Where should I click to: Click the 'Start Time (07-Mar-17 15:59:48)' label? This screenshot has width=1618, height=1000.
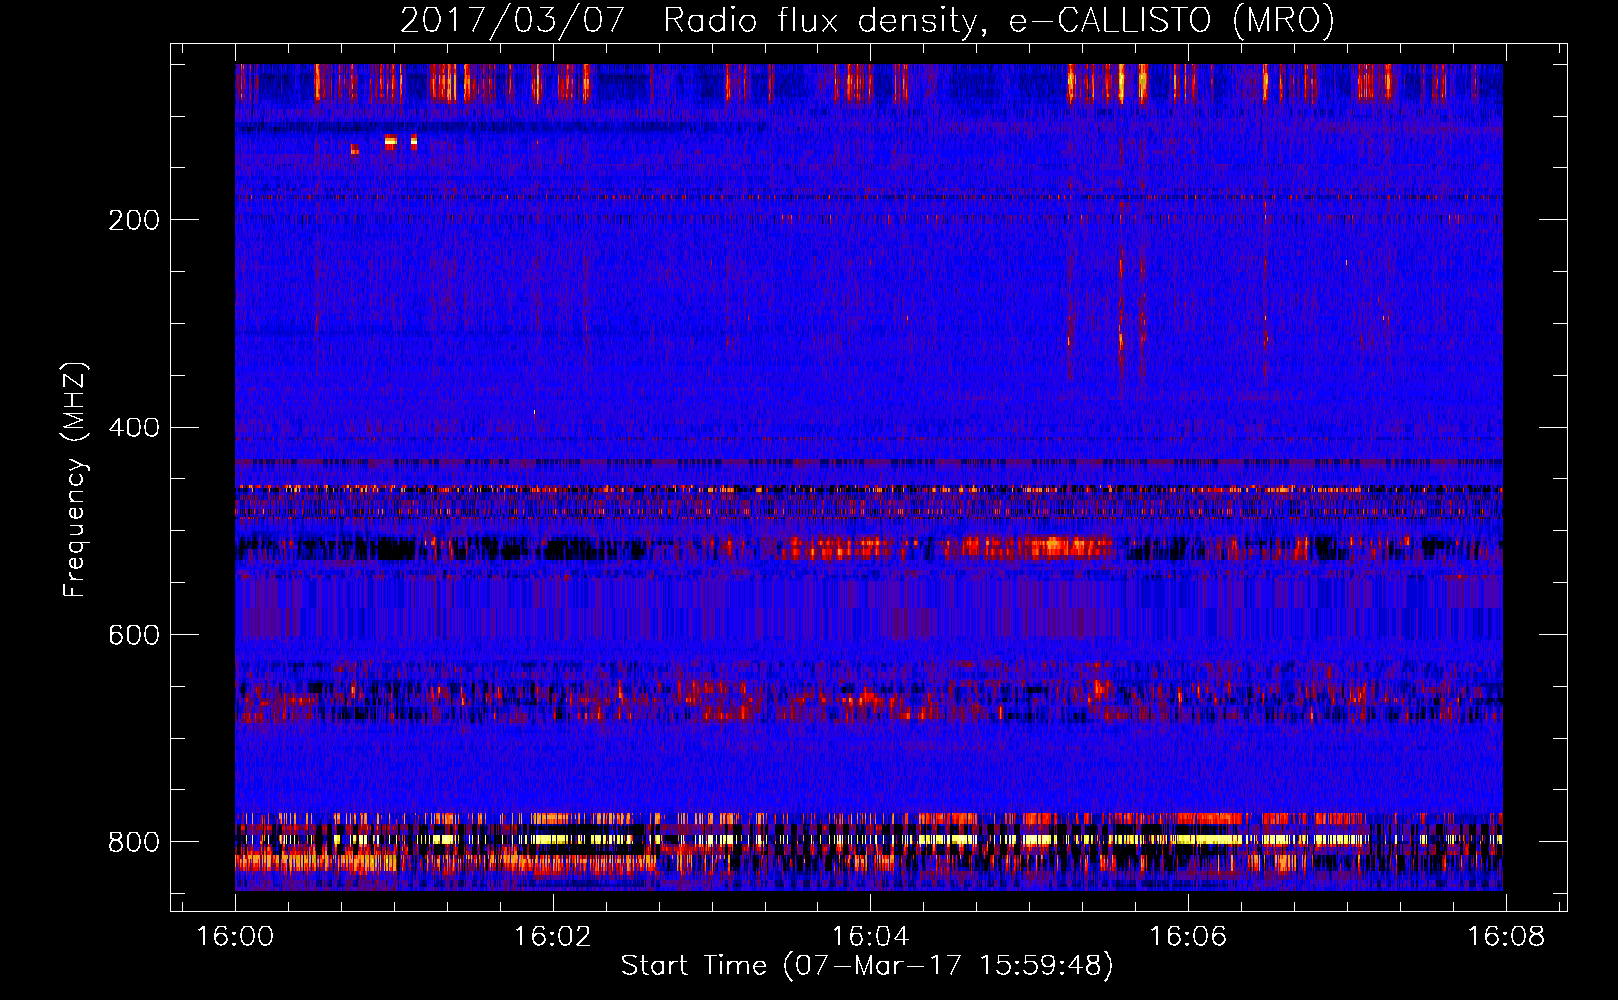click(x=867, y=966)
